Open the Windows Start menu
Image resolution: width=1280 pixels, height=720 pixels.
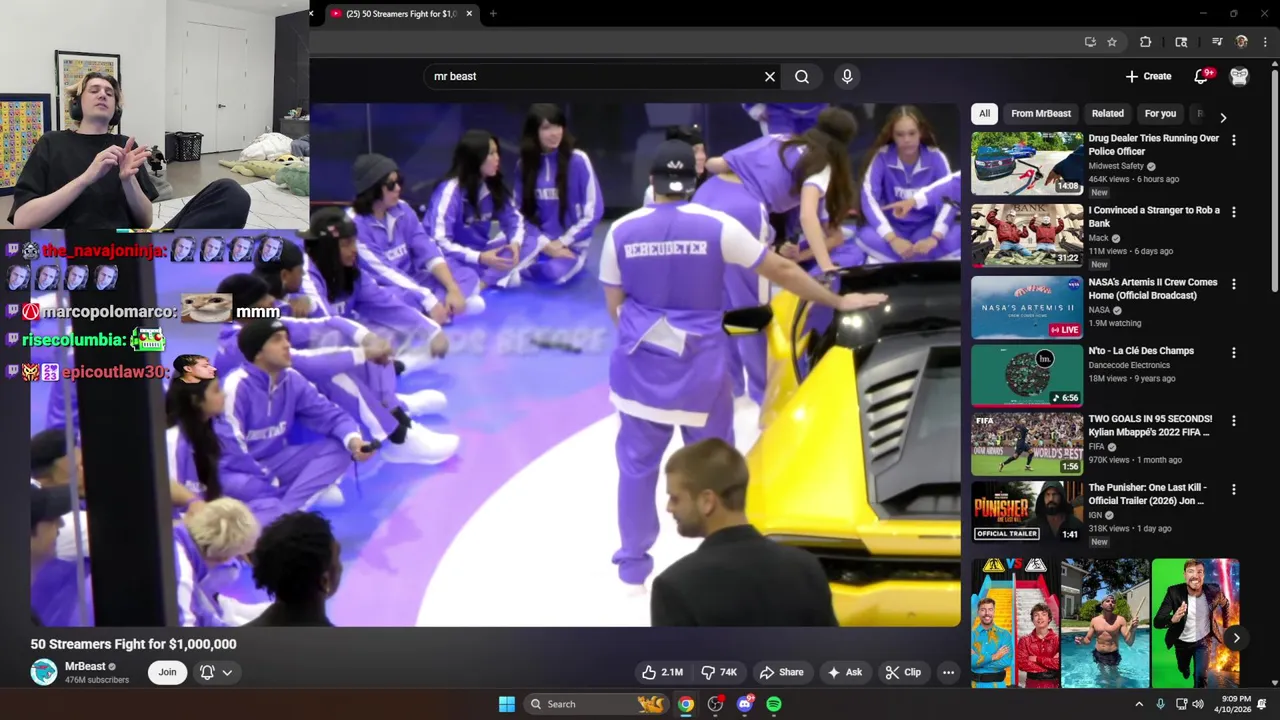507,704
